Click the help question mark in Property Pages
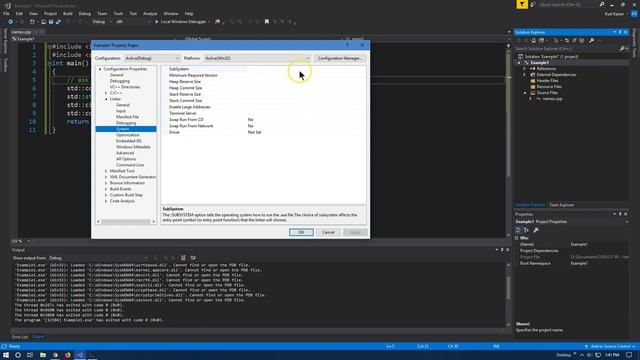Image resolution: width=640 pixels, height=360 pixels. point(347,45)
